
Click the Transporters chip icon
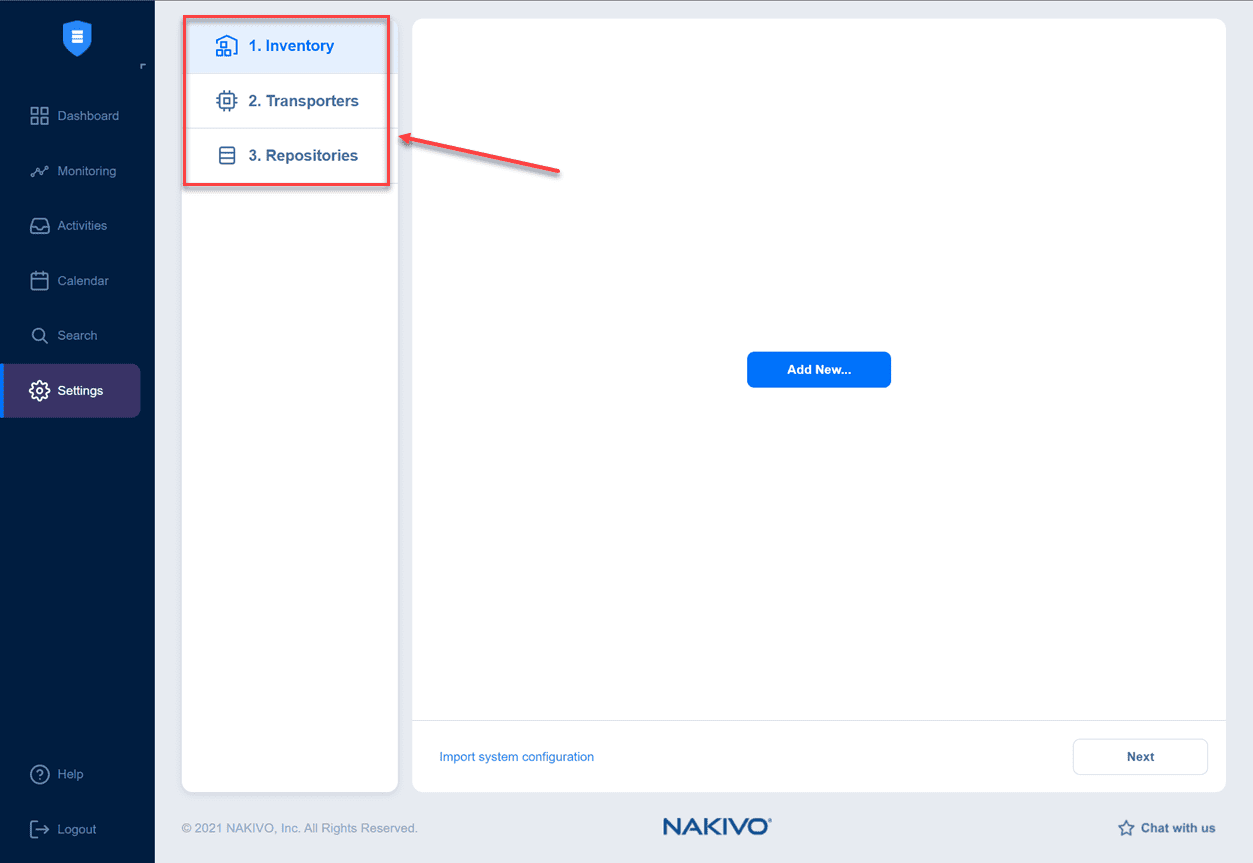[227, 100]
